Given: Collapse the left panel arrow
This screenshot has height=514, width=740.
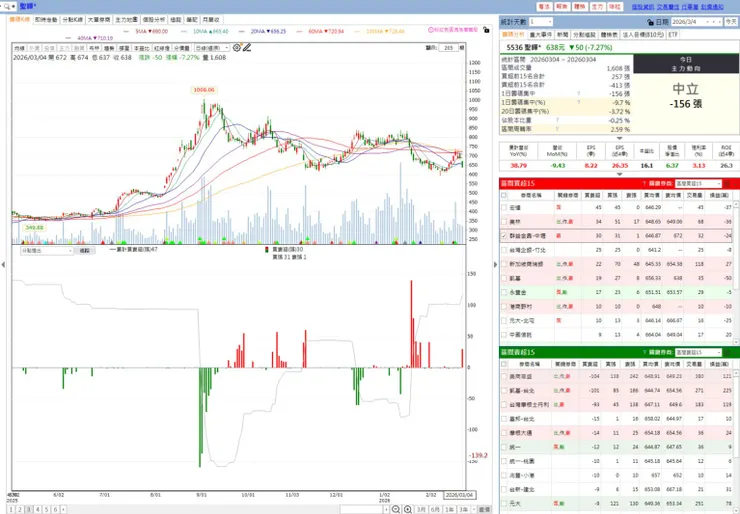Looking at the screenshot, I should 3,264.
